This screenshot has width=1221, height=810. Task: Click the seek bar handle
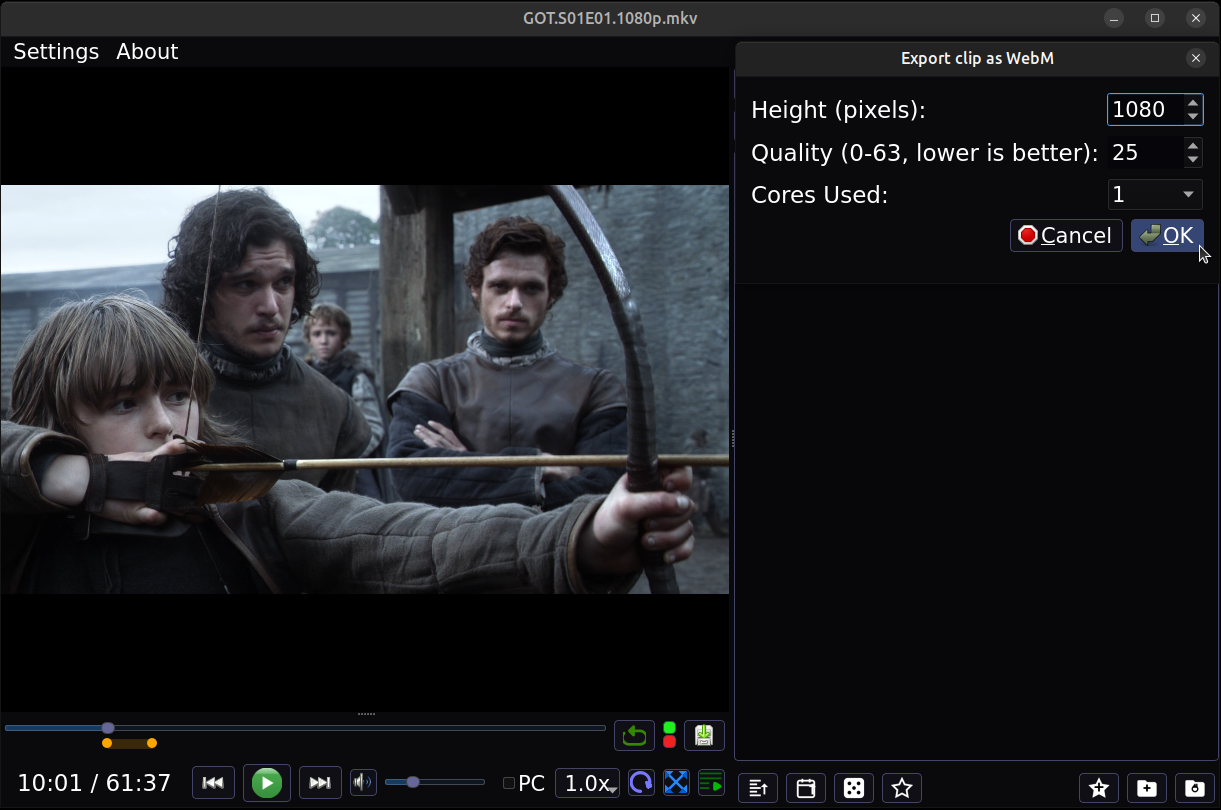pos(108,728)
